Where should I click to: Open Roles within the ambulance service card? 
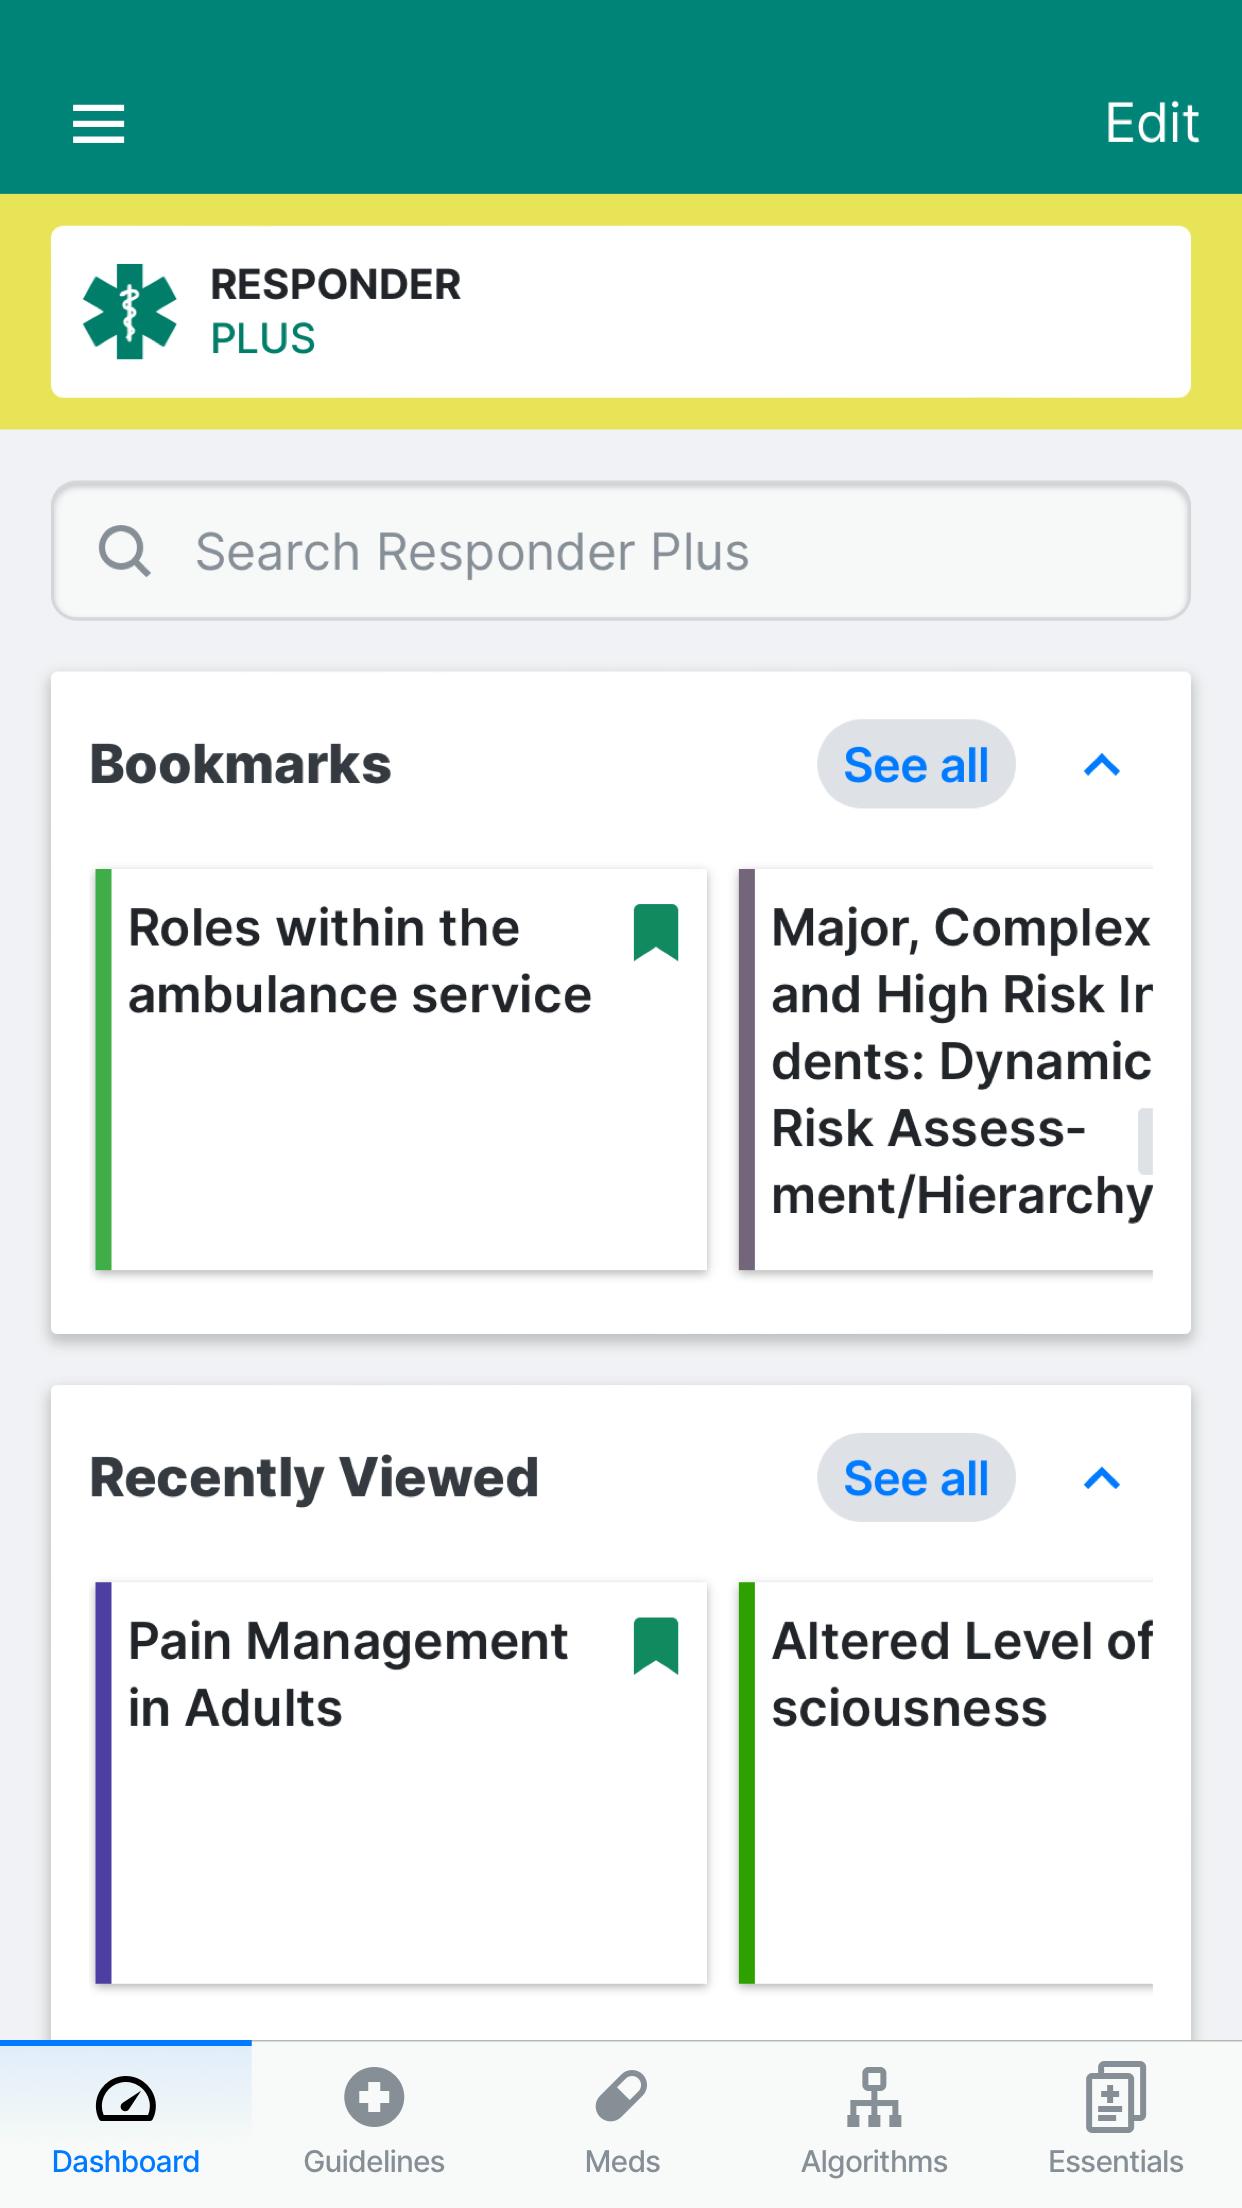tap(401, 1069)
